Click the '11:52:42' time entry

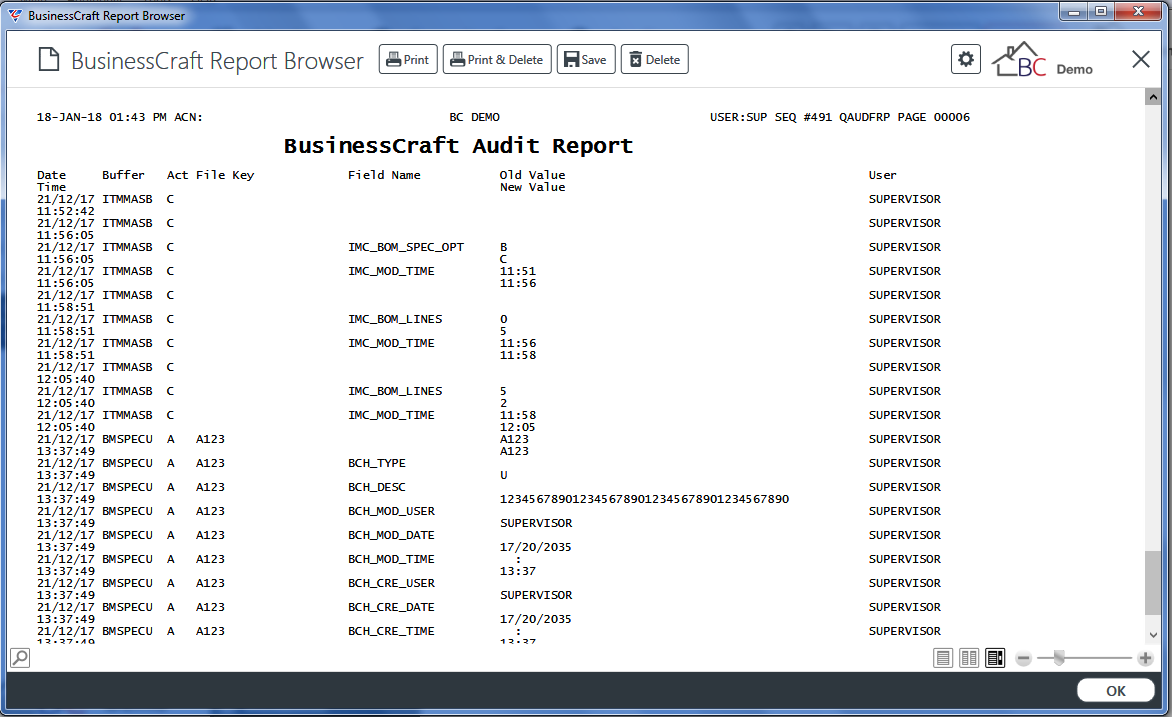click(66, 212)
